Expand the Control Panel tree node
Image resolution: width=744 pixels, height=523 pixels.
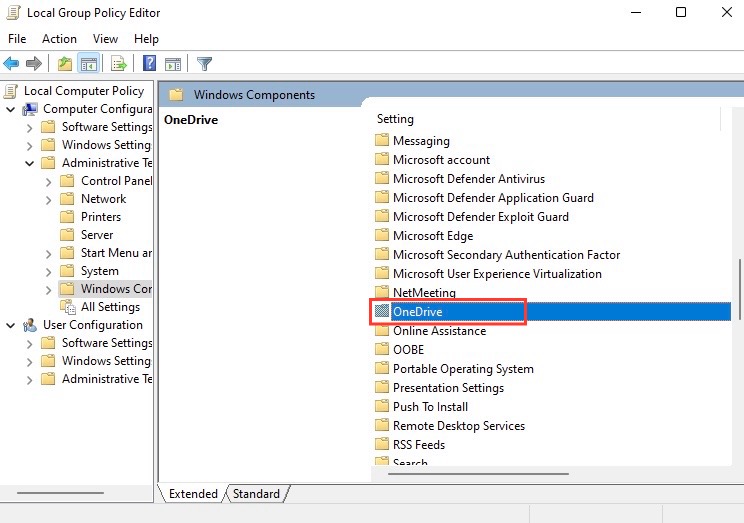point(48,182)
